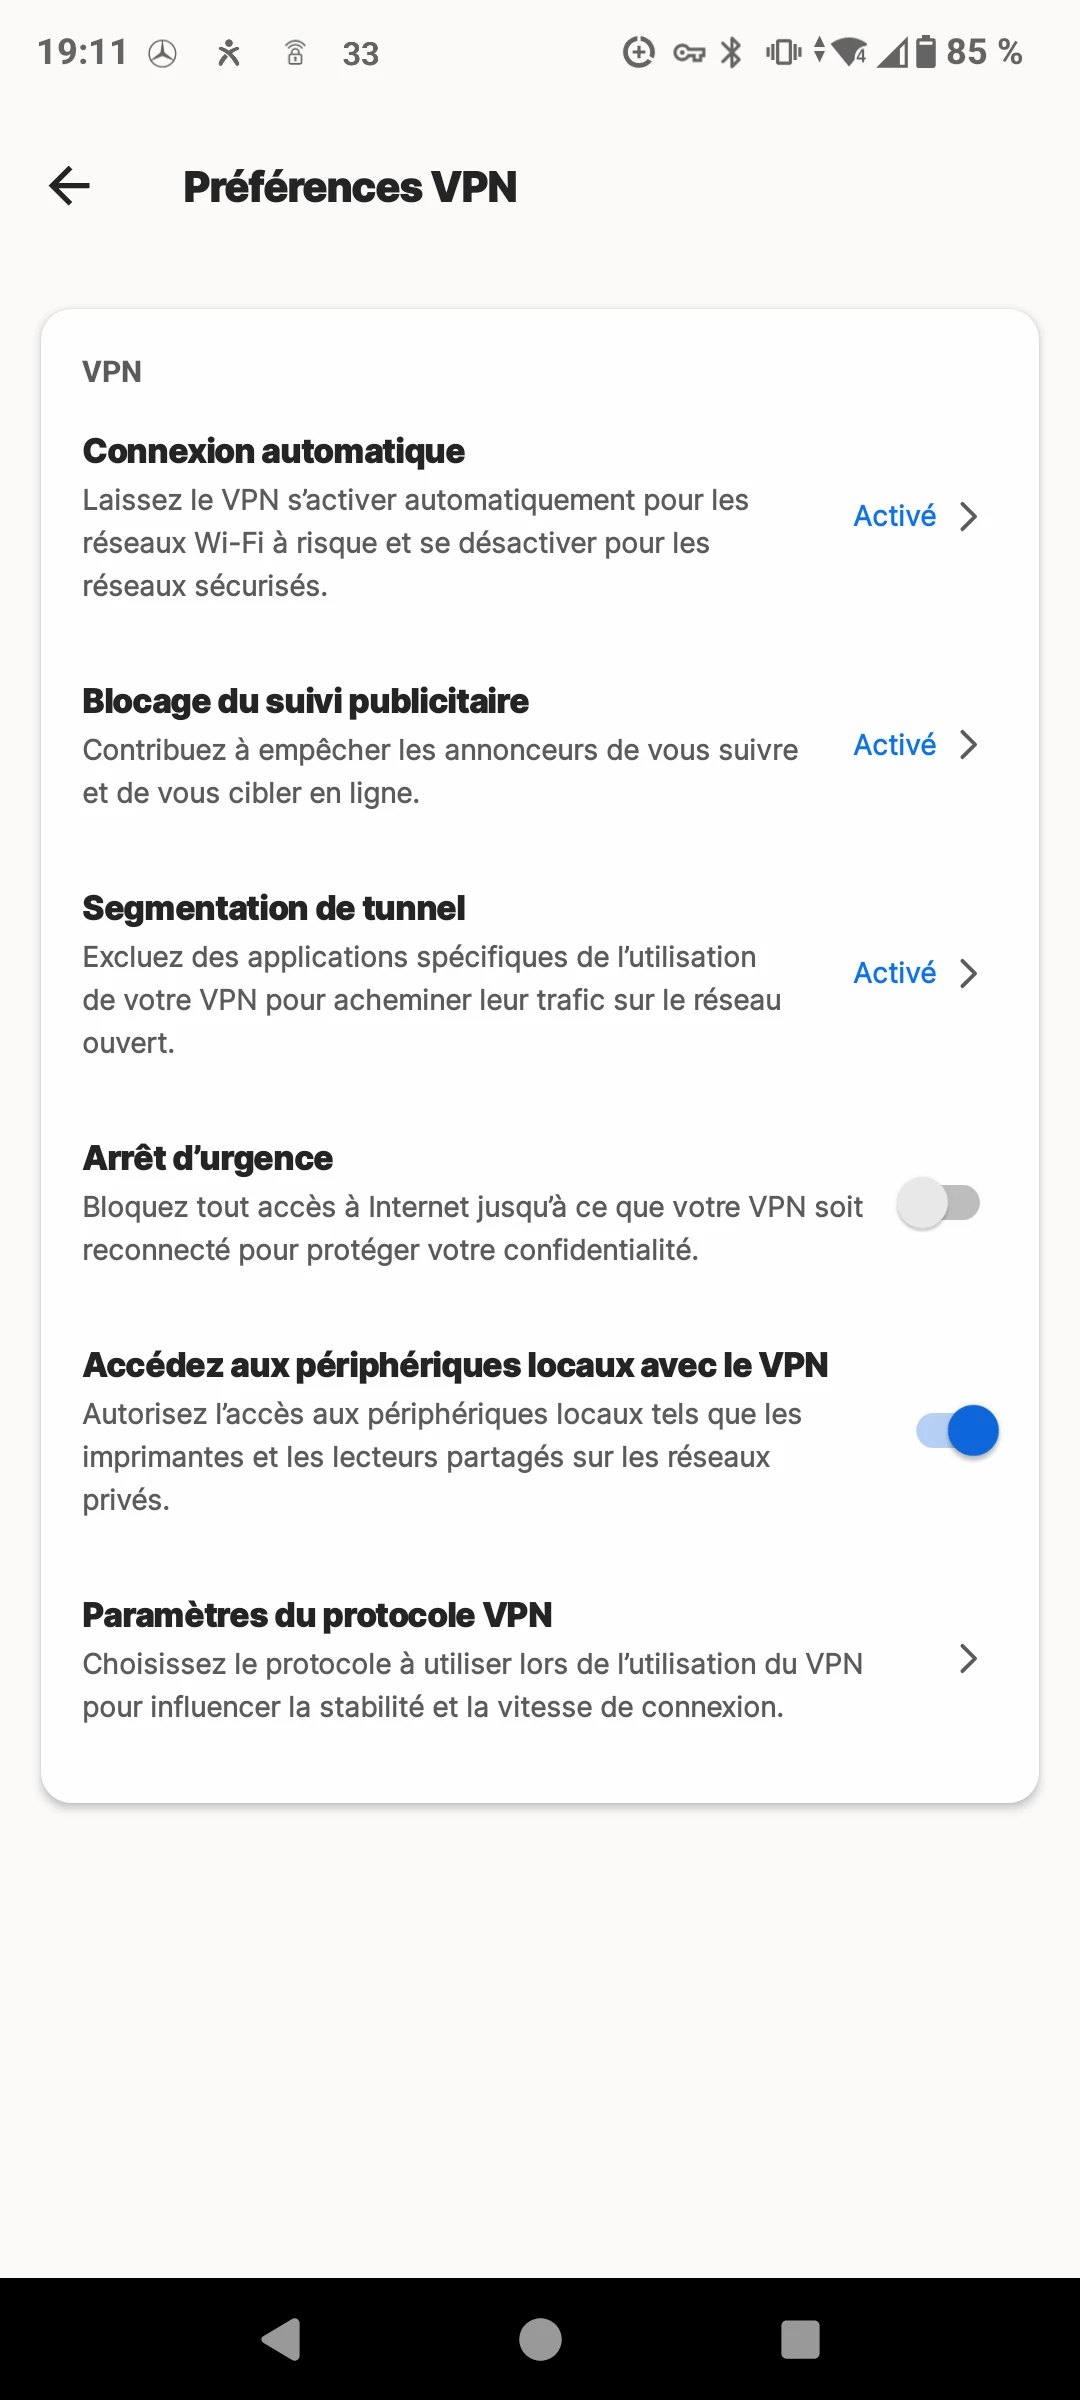Viewport: 1080px width, 2400px height.
Task: Tap the Android recent apps square
Action: 800,2339
